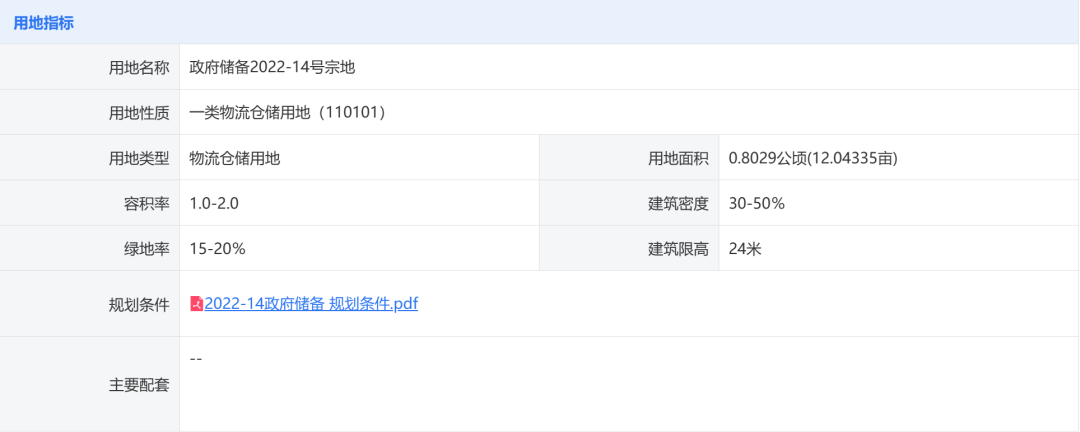This screenshot has width=1080, height=432.
Task: Select the 用地类型 label
Action: click(138, 158)
